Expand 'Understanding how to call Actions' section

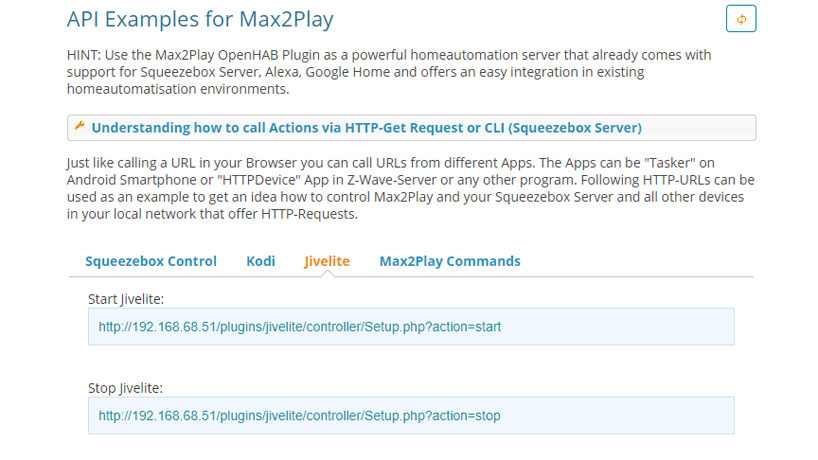click(411, 128)
